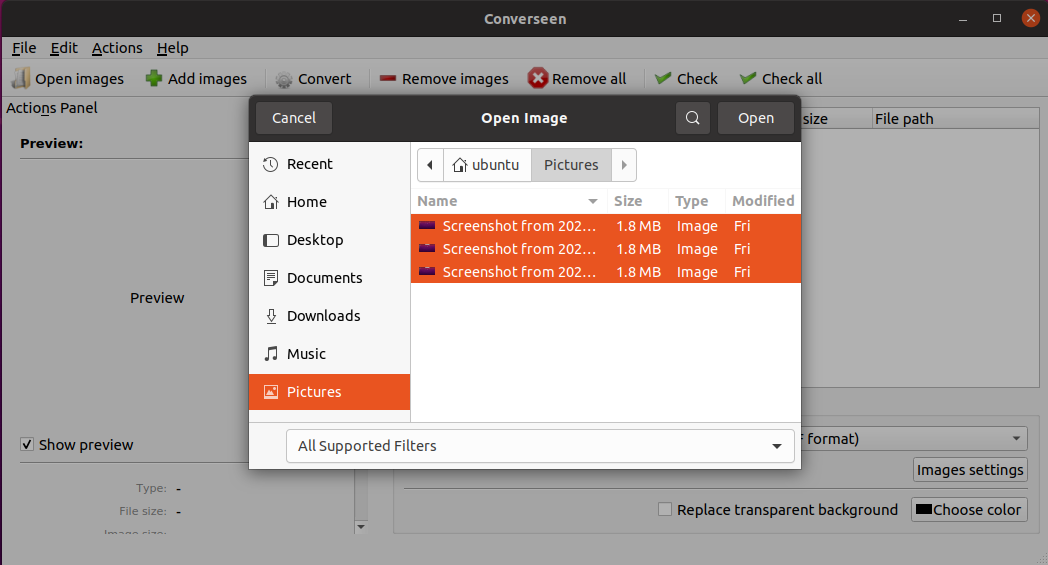Click the Choose color button
This screenshot has height=565, width=1048.
click(x=969, y=510)
